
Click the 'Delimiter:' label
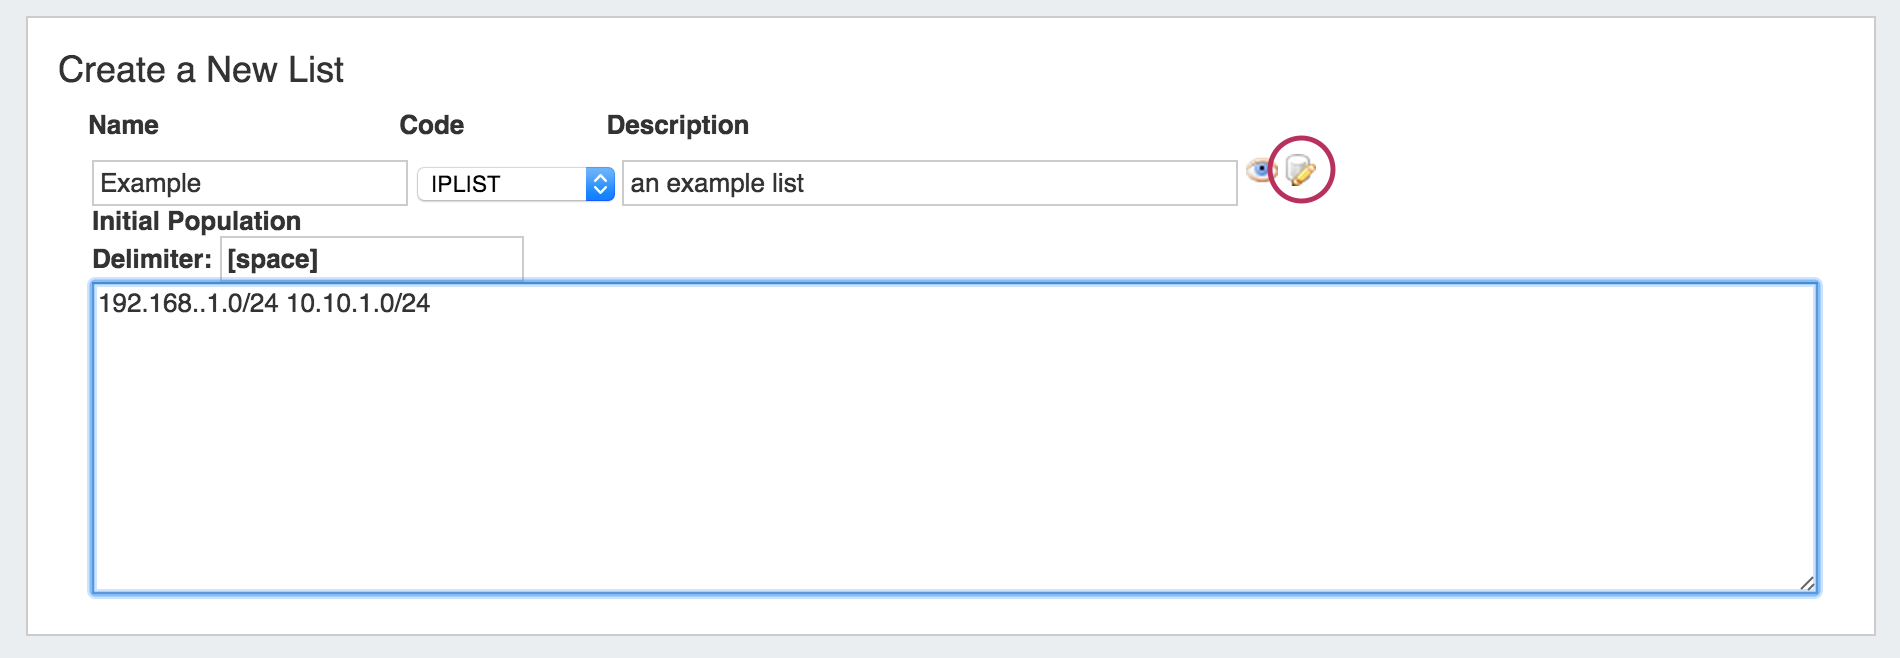tap(152, 260)
